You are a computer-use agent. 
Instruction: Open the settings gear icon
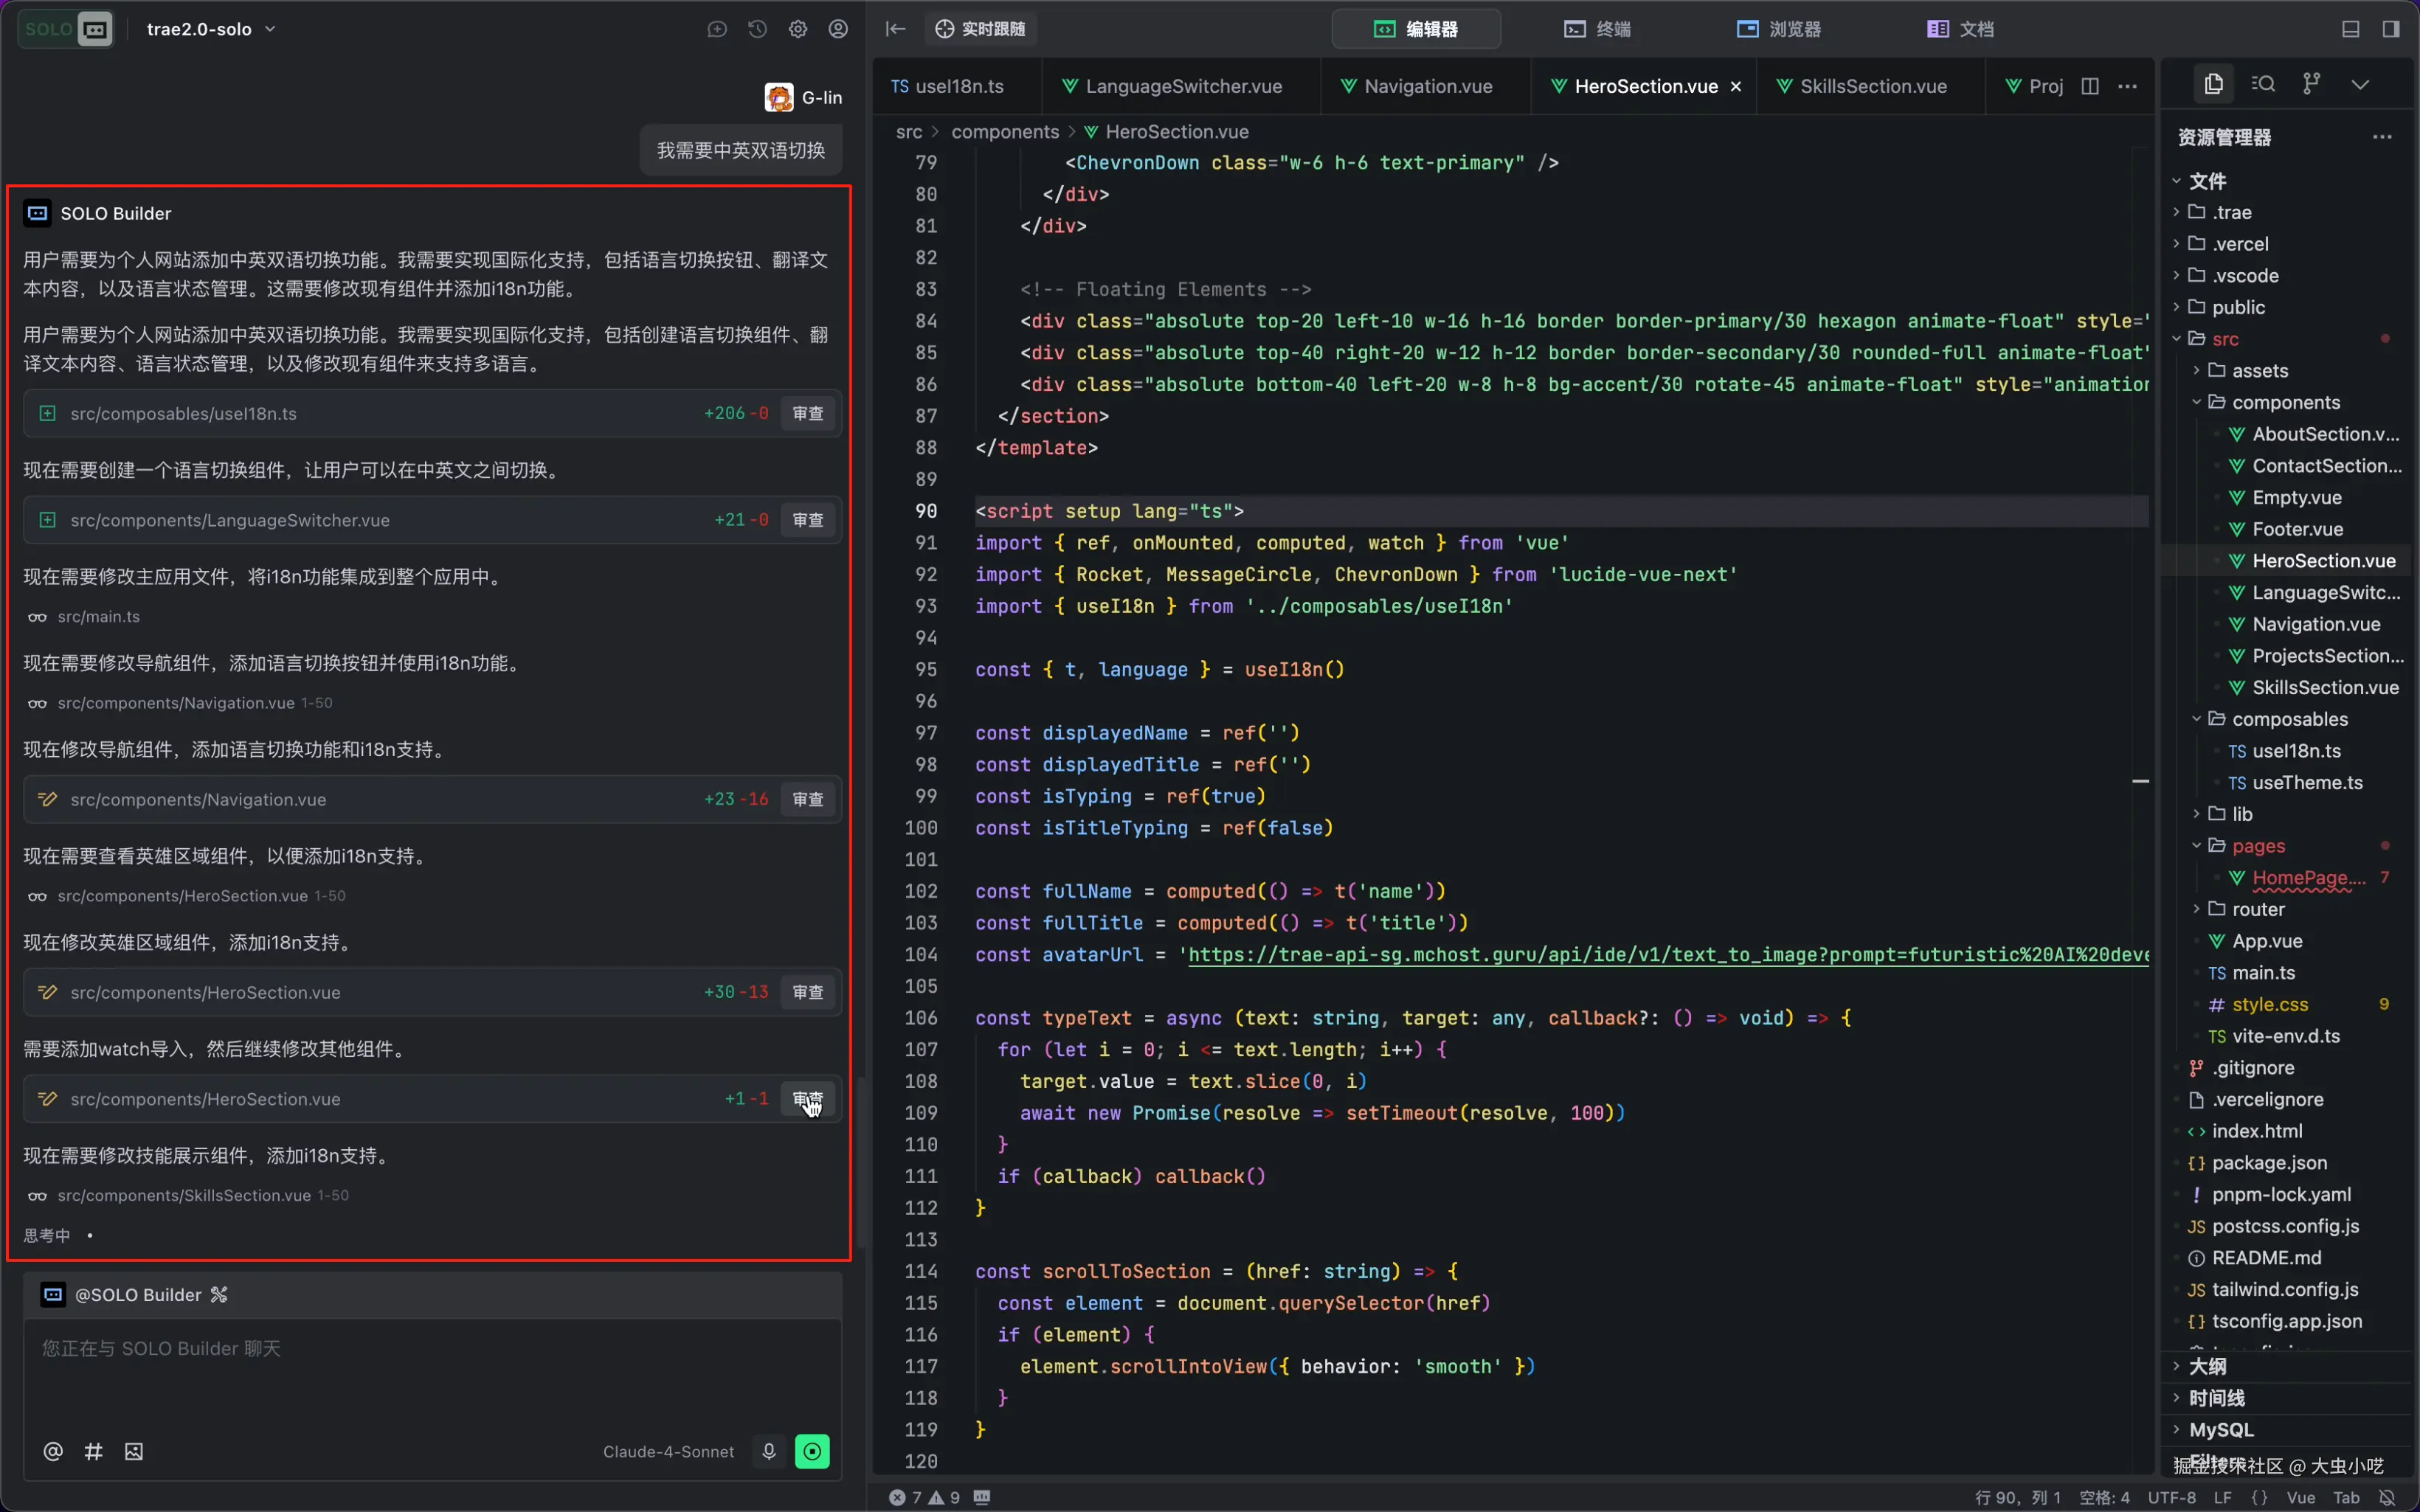point(797,29)
